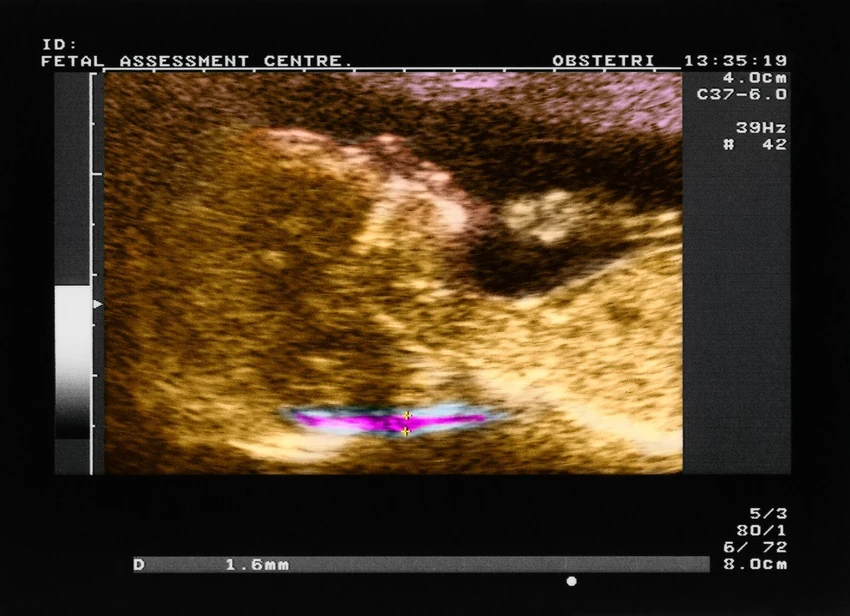Click the 13:35:19 time readout
The width and height of the screenshot is (850, 616).
(x=735, y=61)
